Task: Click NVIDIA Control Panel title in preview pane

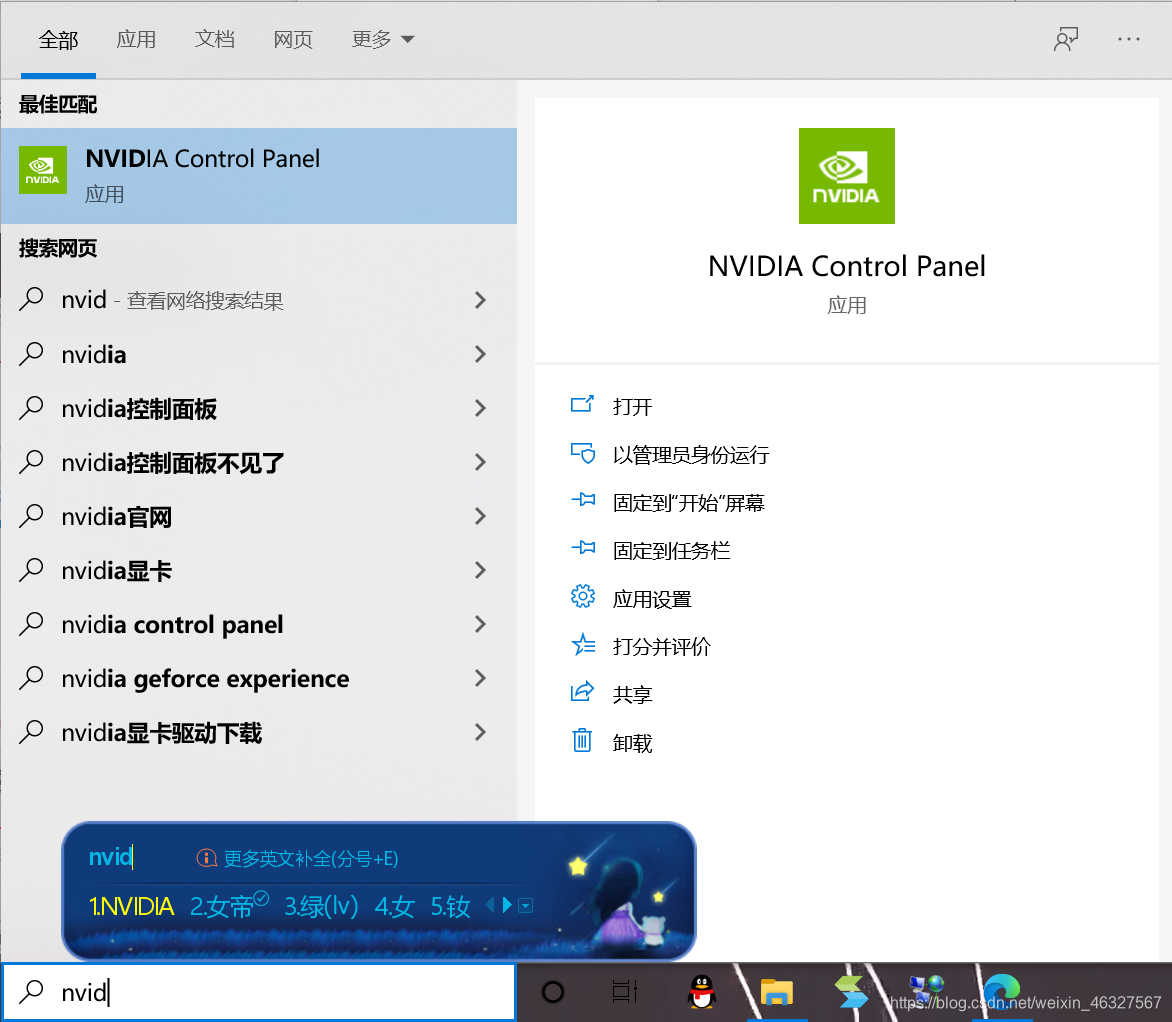Action: pos(847,266)
